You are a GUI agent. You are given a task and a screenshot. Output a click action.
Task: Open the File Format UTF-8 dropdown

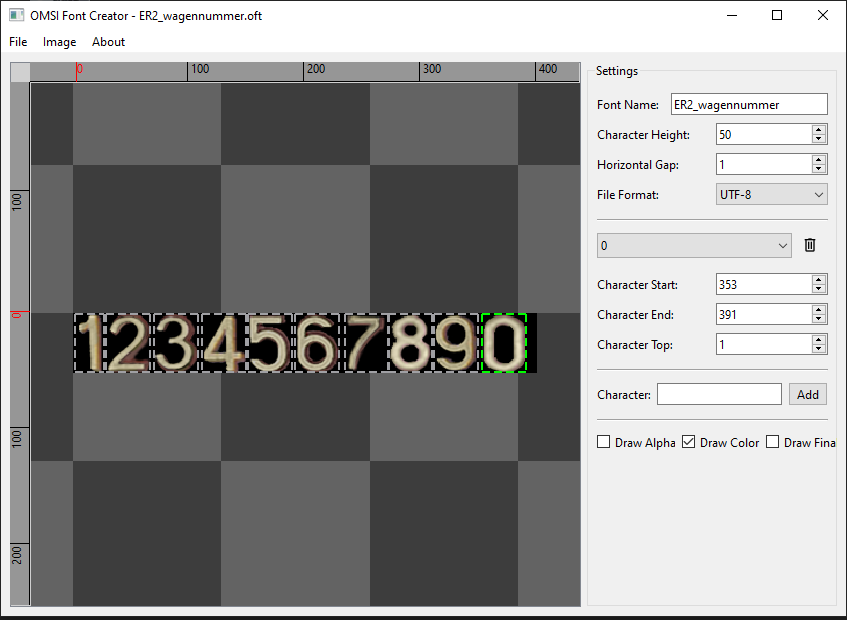tap(771, 195)
